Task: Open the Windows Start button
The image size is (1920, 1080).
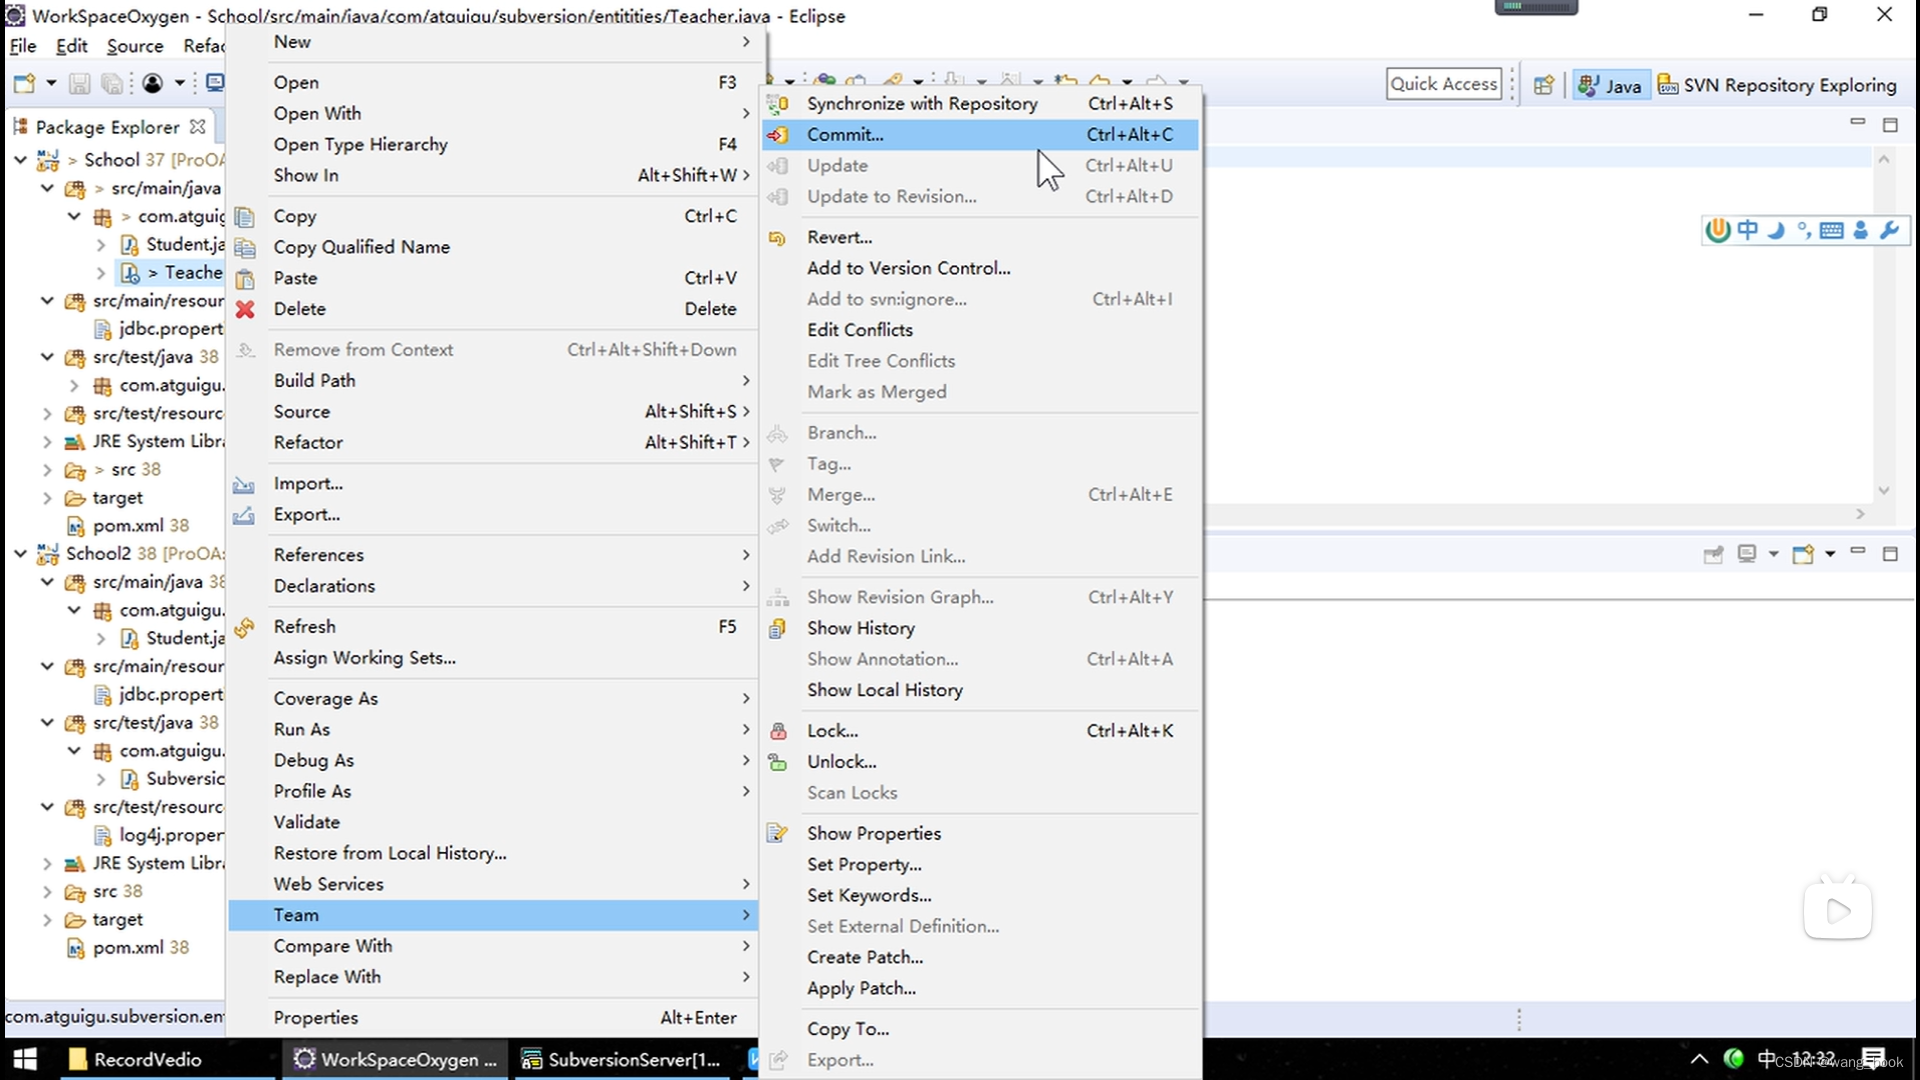Action: 26,1059
